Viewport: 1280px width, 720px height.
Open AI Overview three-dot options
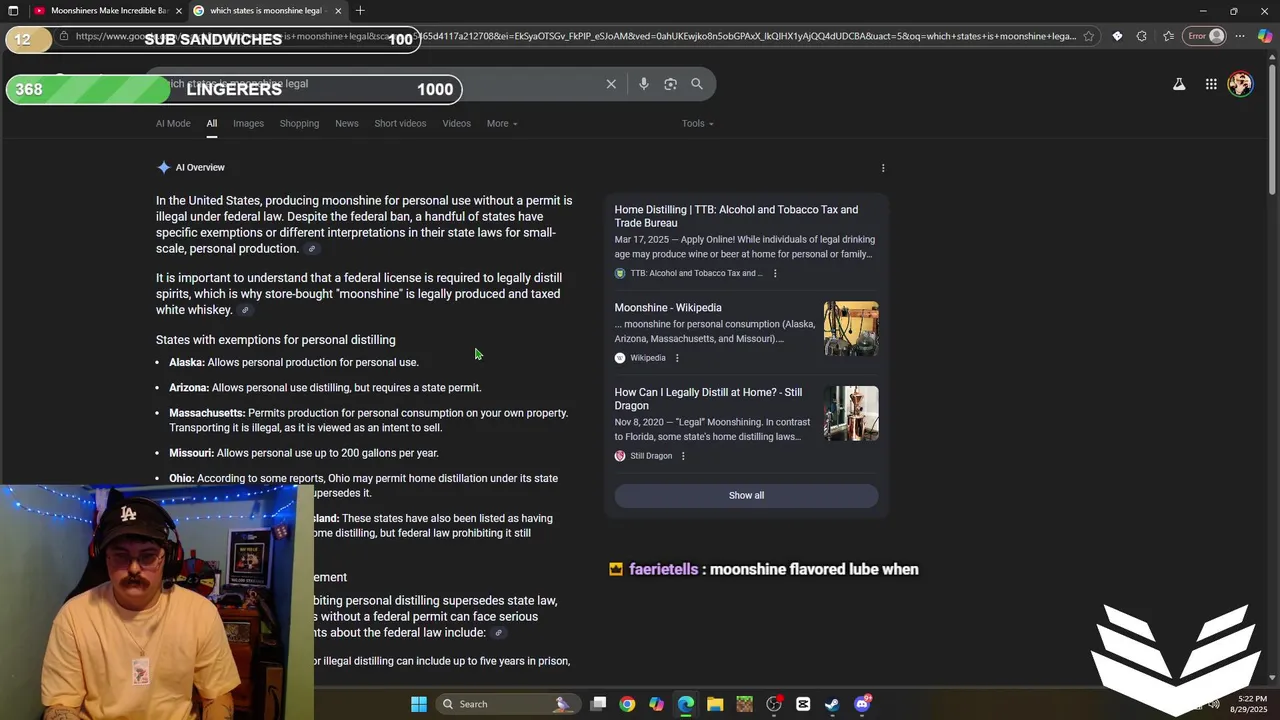pyautogui.click(x=883, y=168)
